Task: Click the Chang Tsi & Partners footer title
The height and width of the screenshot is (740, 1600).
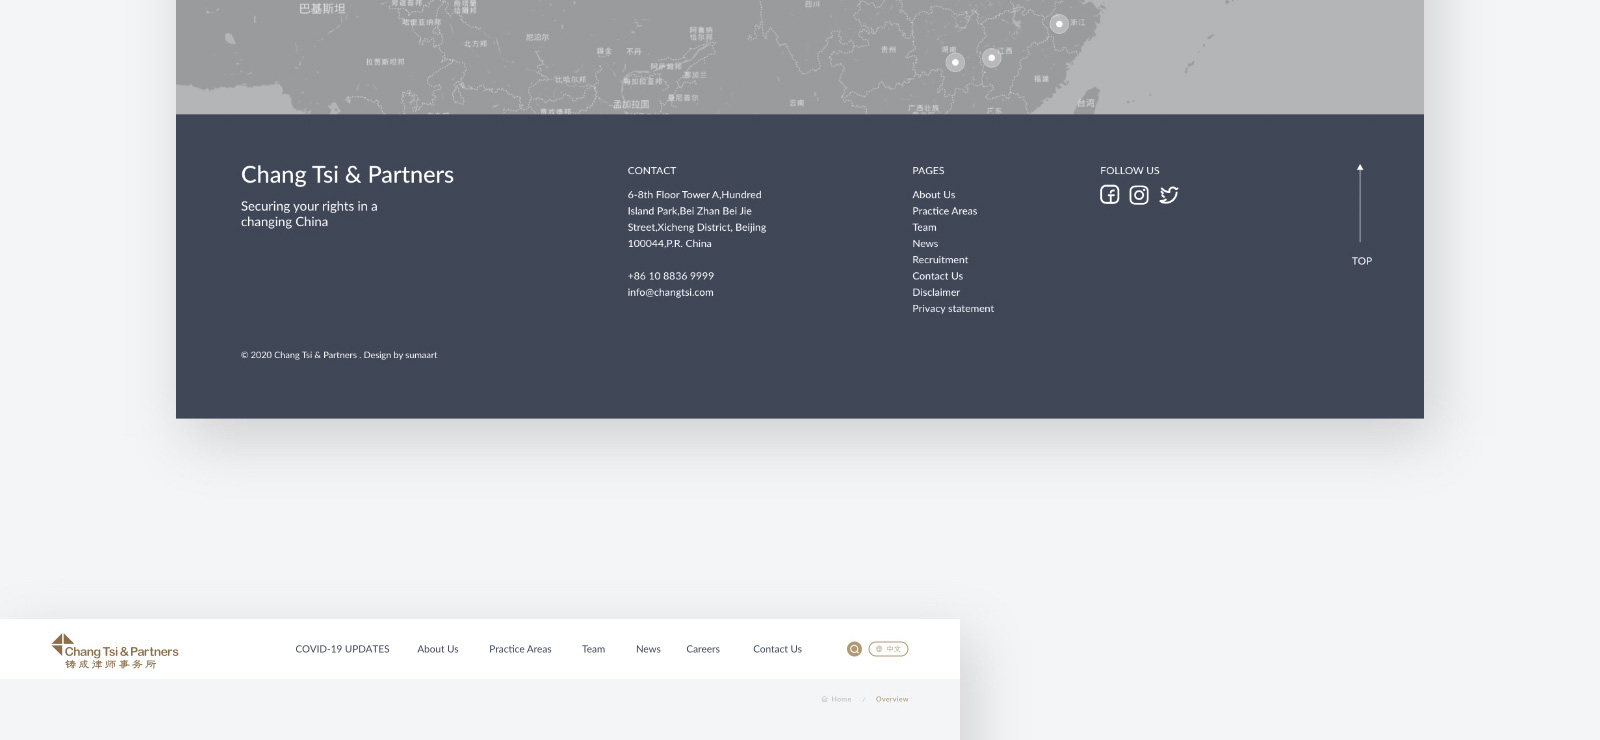Action: point(347,175)
